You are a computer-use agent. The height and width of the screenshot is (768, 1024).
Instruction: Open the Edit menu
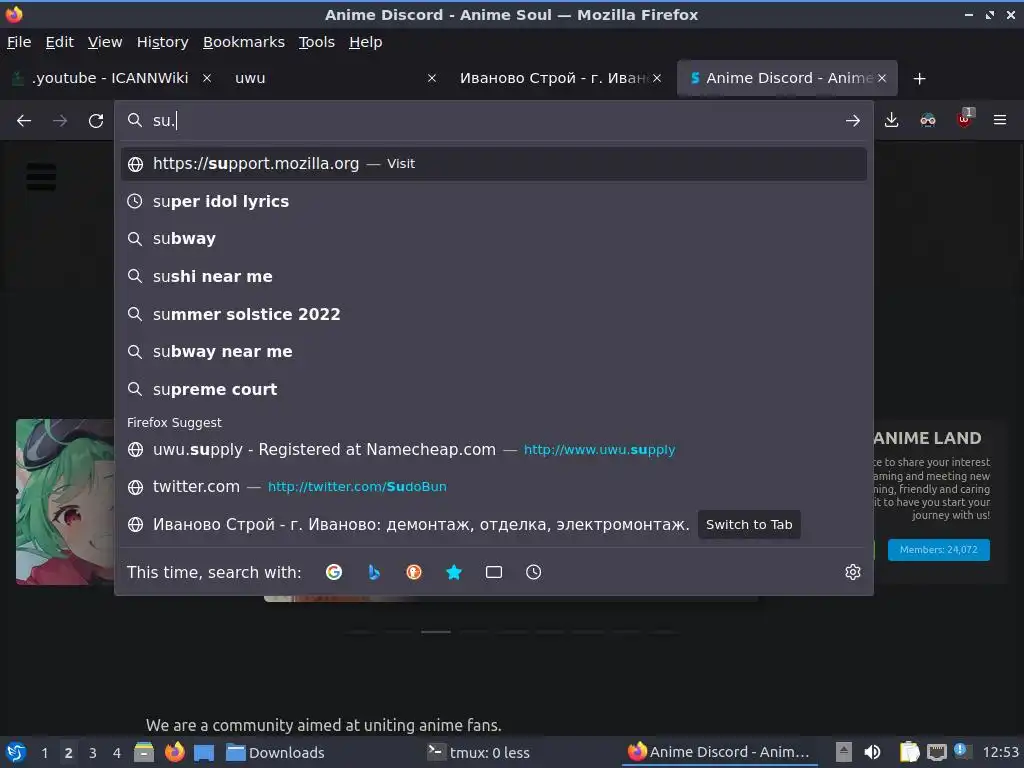coord(59,42)
